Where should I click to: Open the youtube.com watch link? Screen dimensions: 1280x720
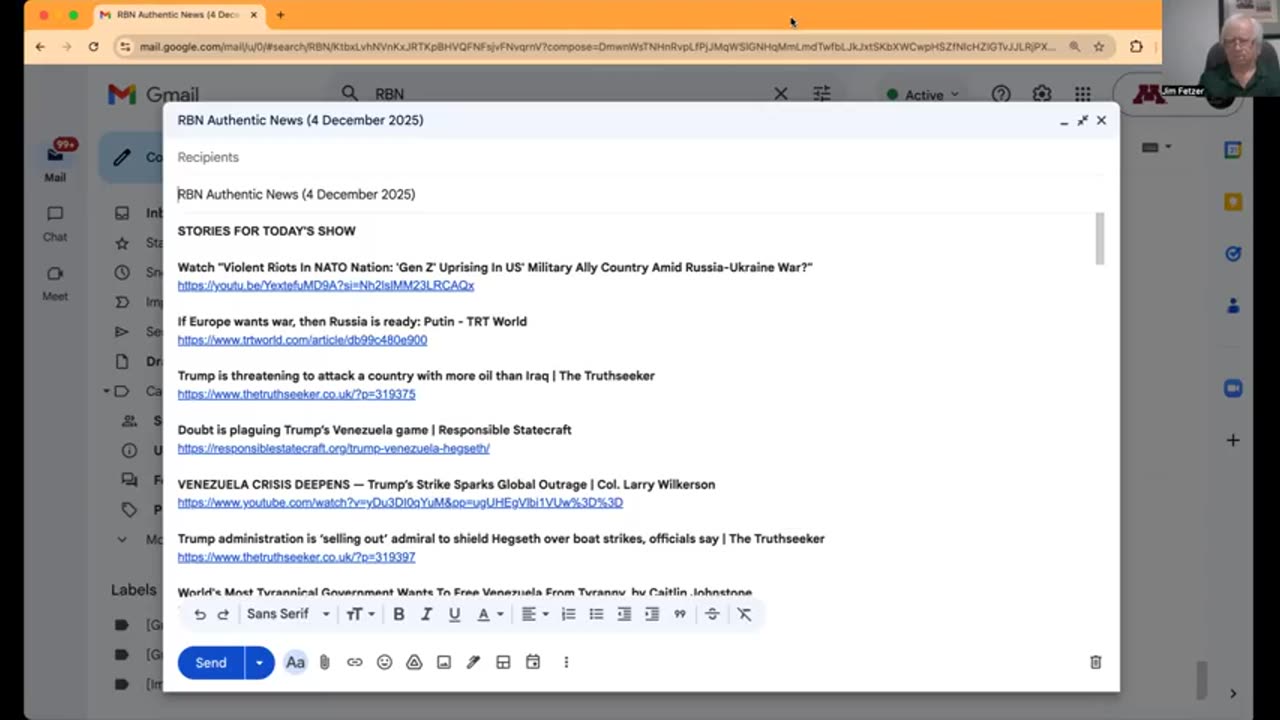click(x=400, y=502)
